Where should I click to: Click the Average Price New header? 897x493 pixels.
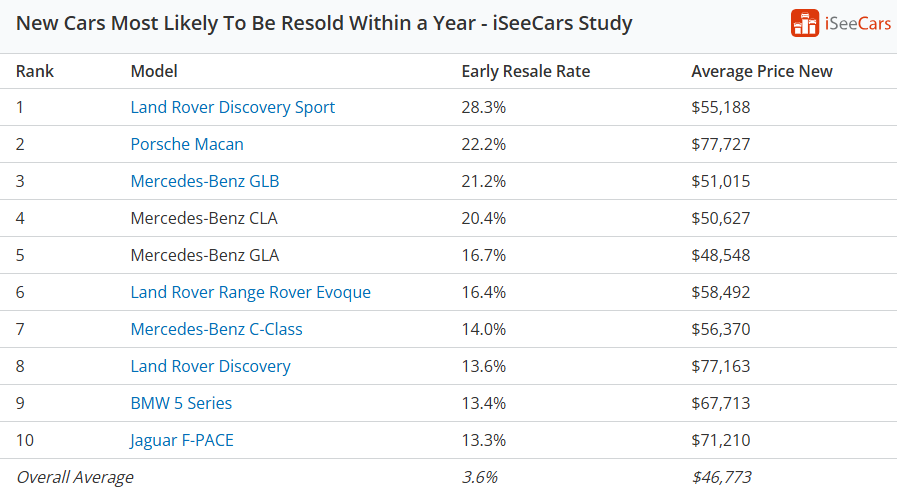[762, 71]
